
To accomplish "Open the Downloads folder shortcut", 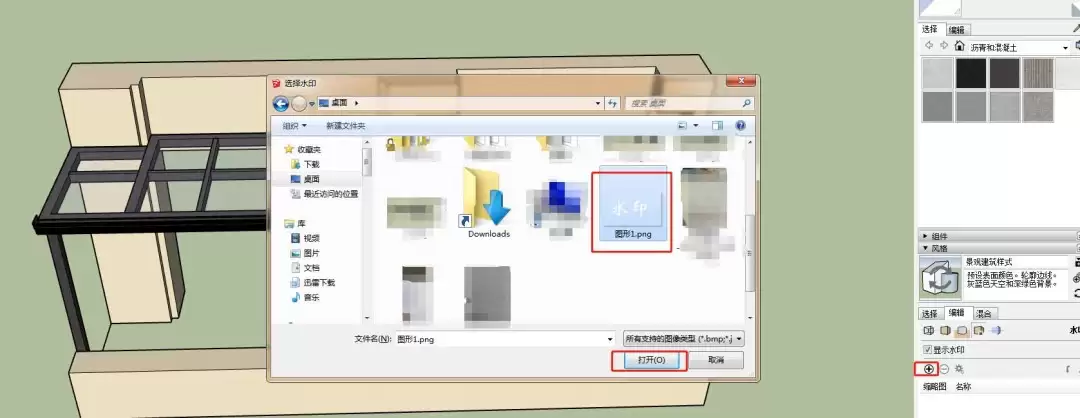I will pos(488,205).
